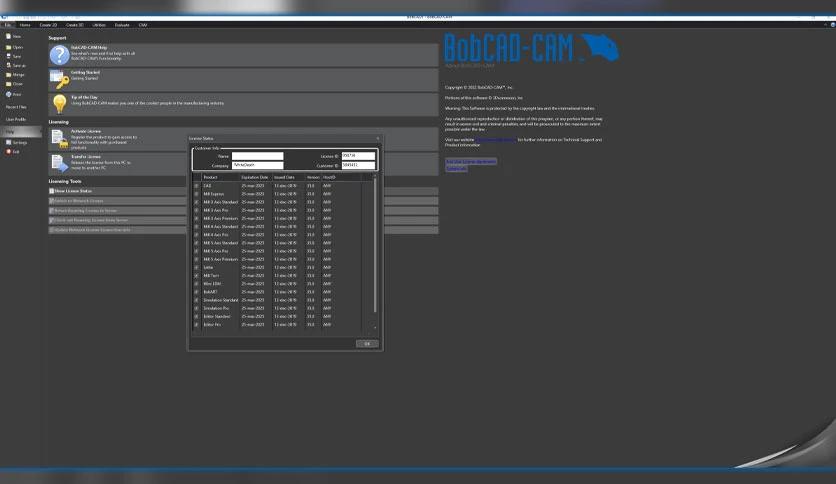Toggle checkbox for Lathe row
Image resolution: width=836 pixels, height=484 pixels.
coord(196,268)
